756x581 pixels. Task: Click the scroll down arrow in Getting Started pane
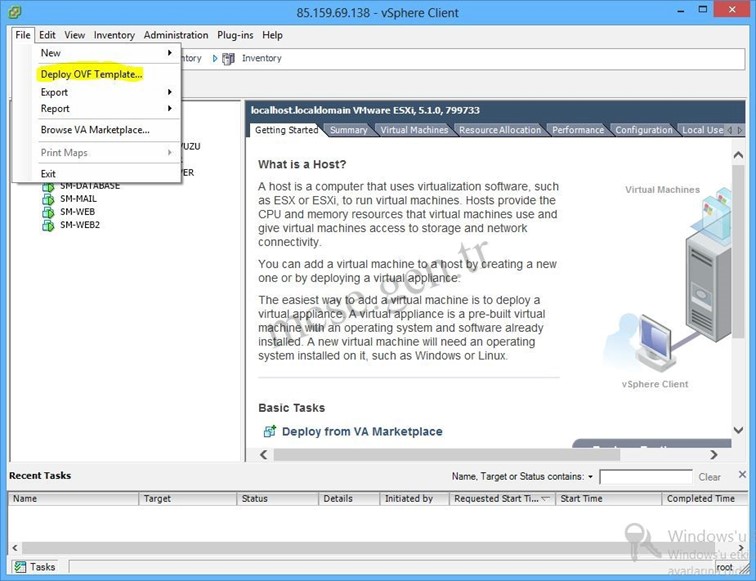[x=738, y=430]
